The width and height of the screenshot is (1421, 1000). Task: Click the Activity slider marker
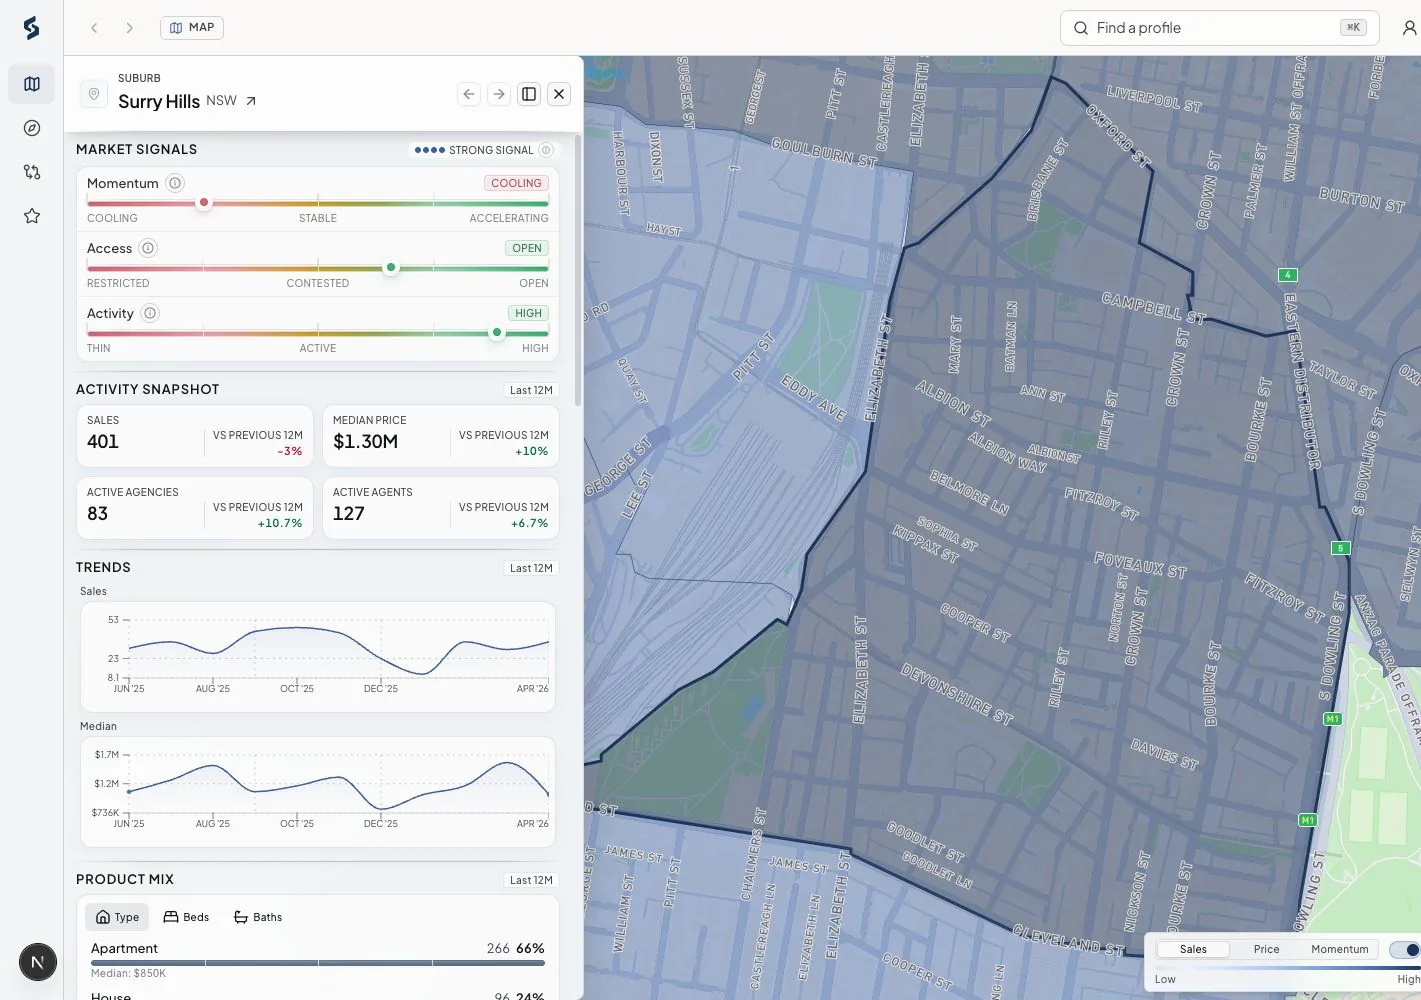(497, 332)
